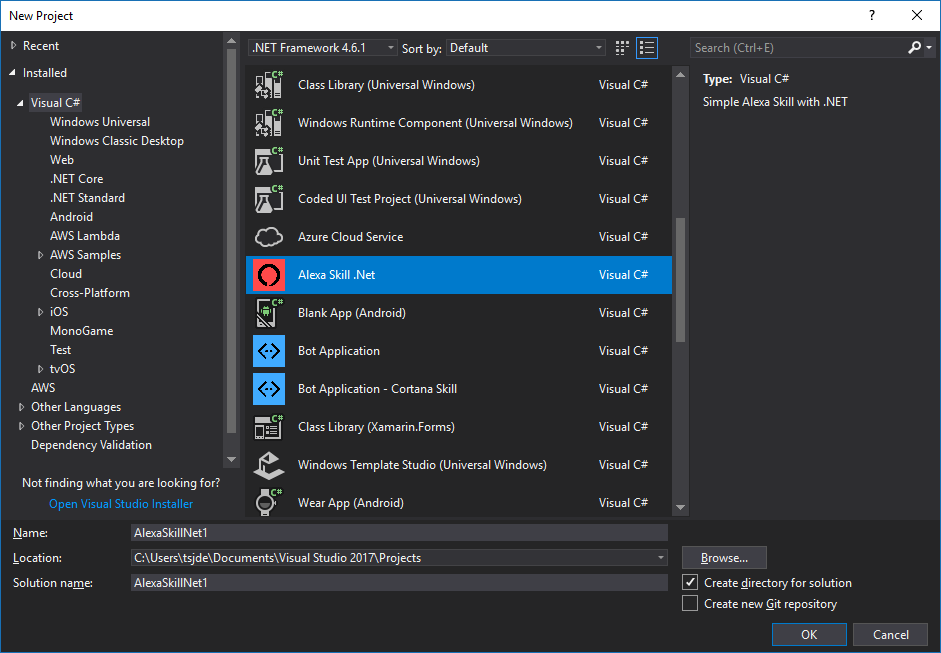Screen dimensions: 941x653
Task: Click the Windows Template Studio icon
Action: click(269, 465)
